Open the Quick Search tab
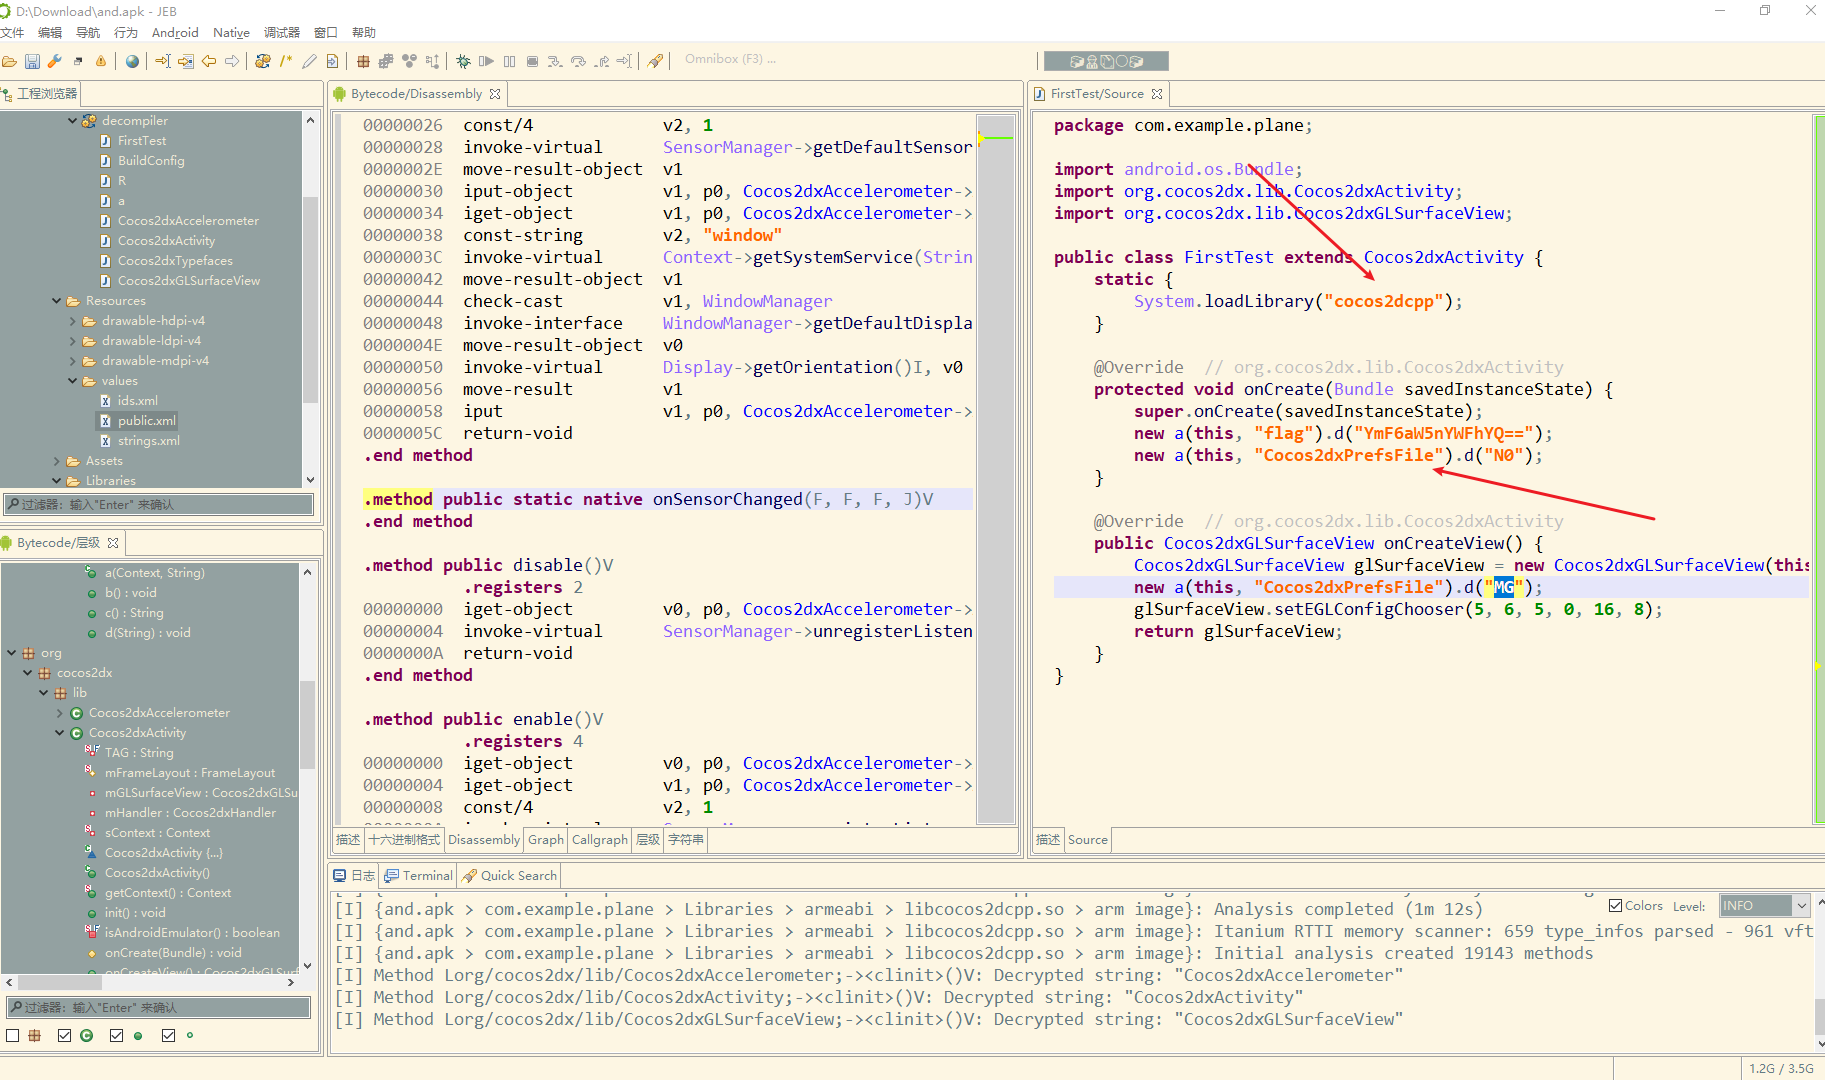This screenshot has width=1825, height=1080. coord(509,876)
